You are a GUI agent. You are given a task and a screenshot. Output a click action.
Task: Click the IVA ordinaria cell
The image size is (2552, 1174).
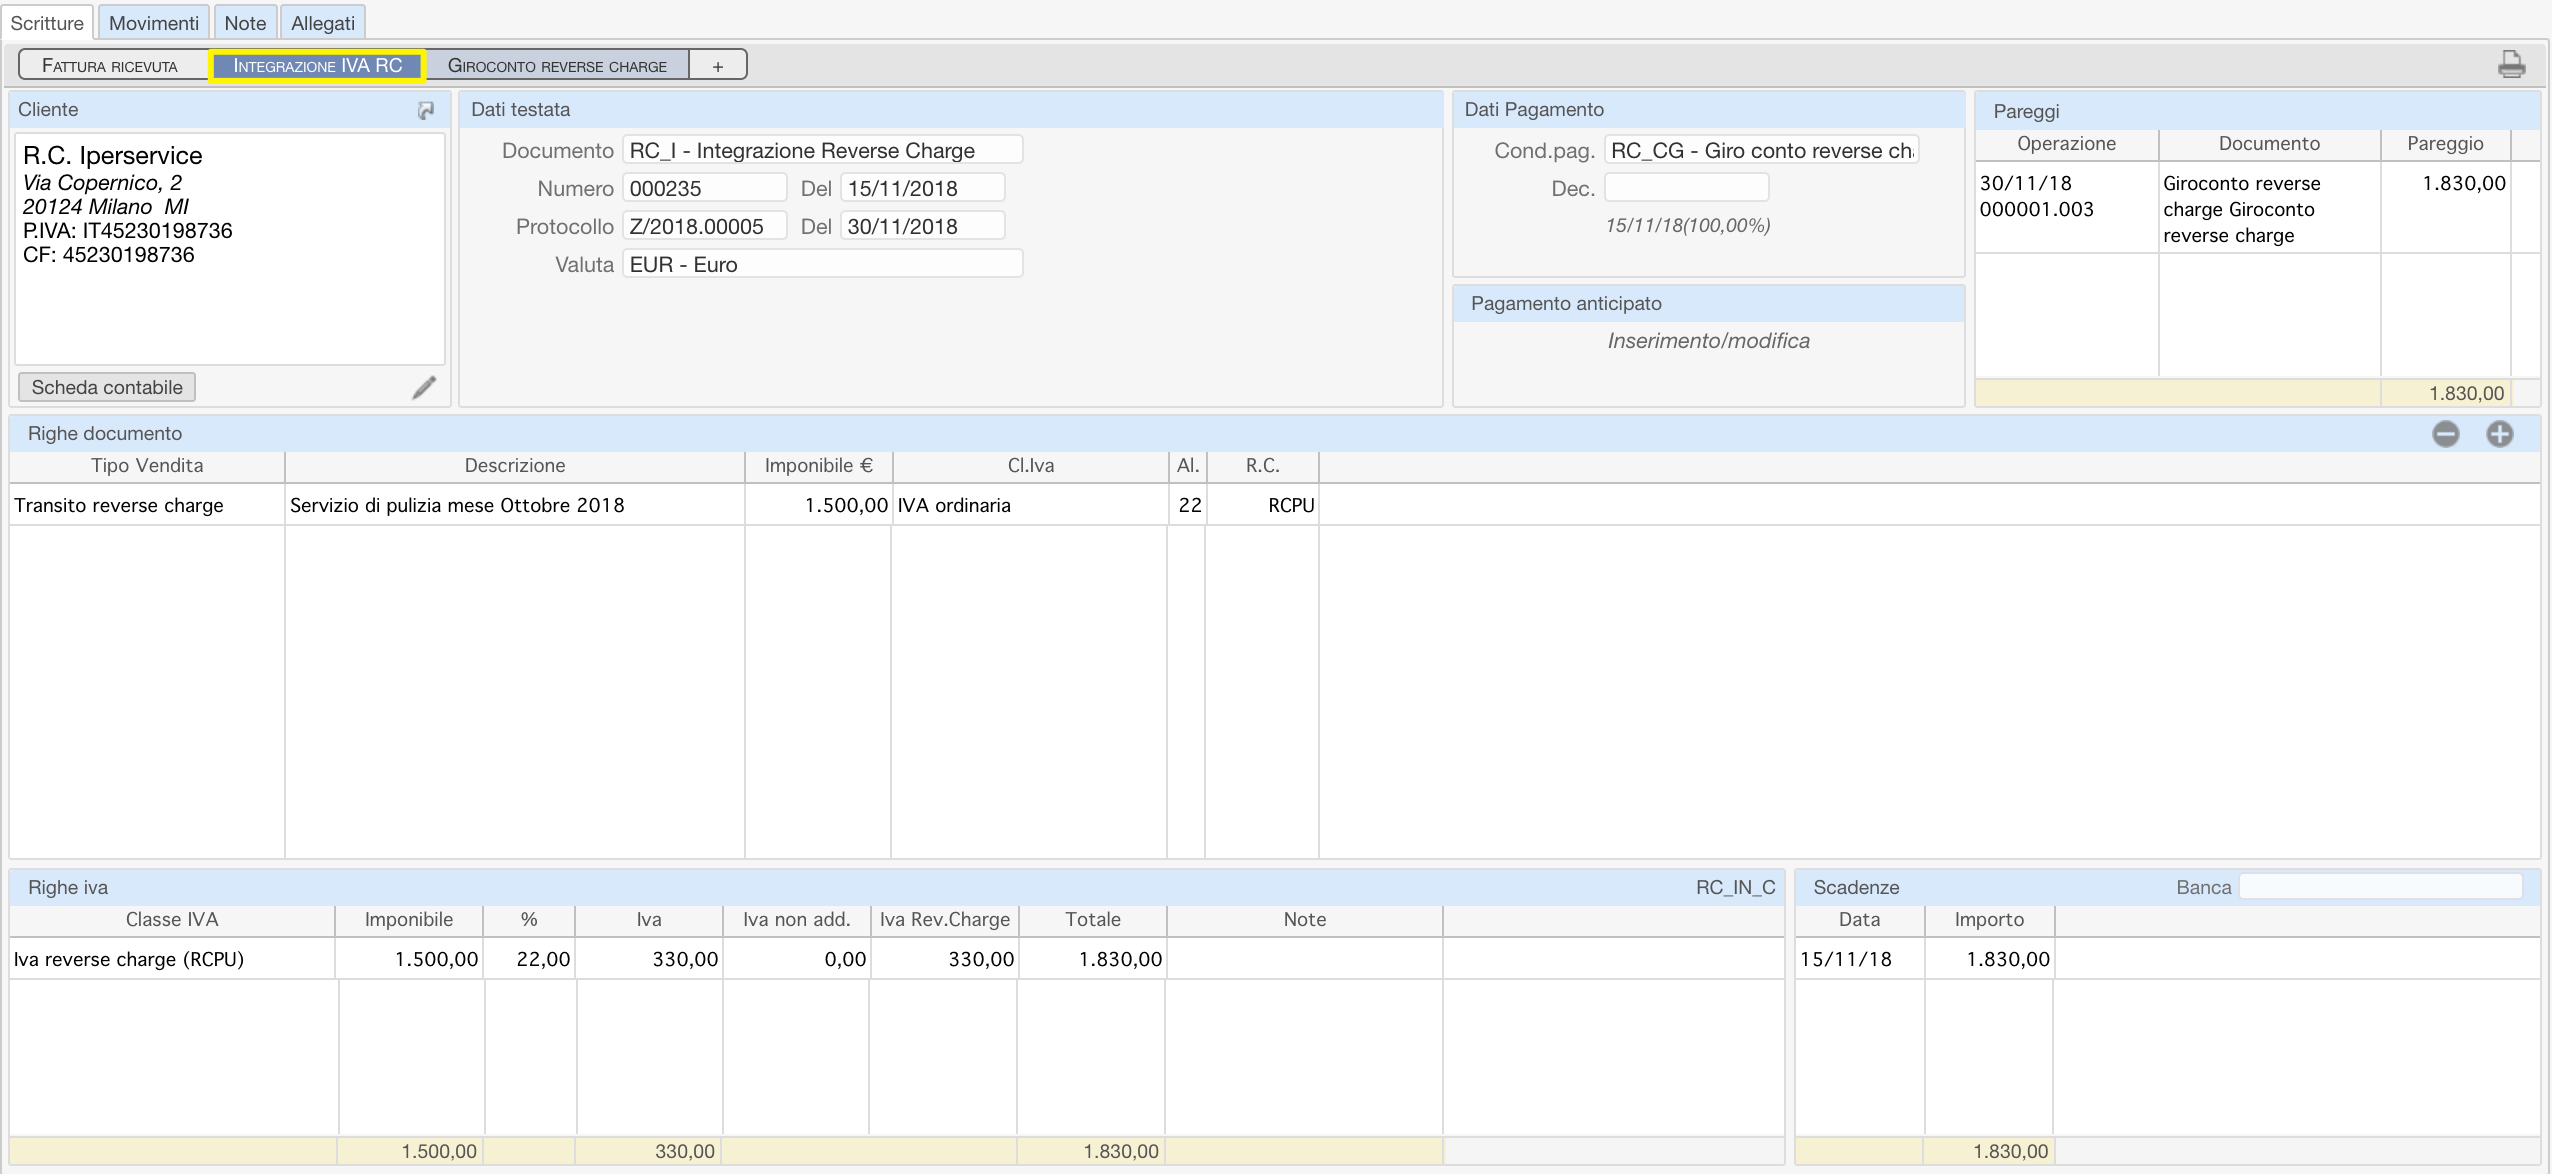click(x=1029, y=505)
